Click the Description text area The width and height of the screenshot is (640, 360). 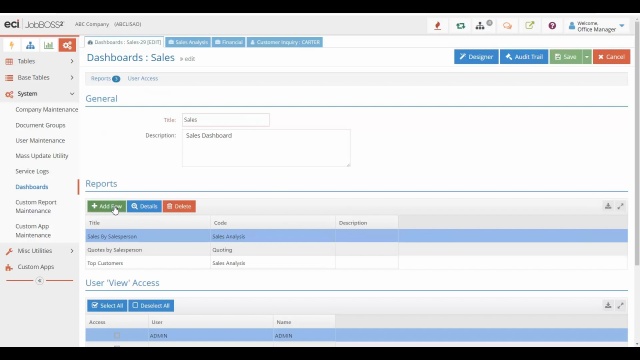click(266, 148)
